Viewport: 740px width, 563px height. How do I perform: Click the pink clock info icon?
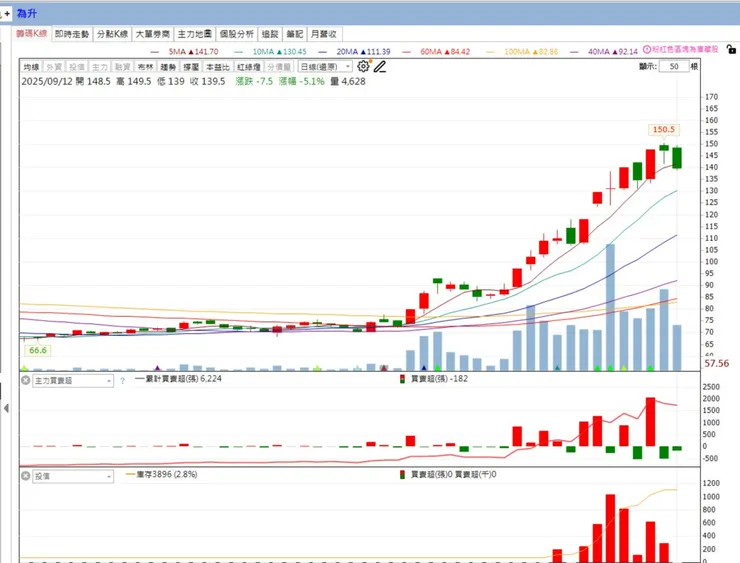[647, 49]
